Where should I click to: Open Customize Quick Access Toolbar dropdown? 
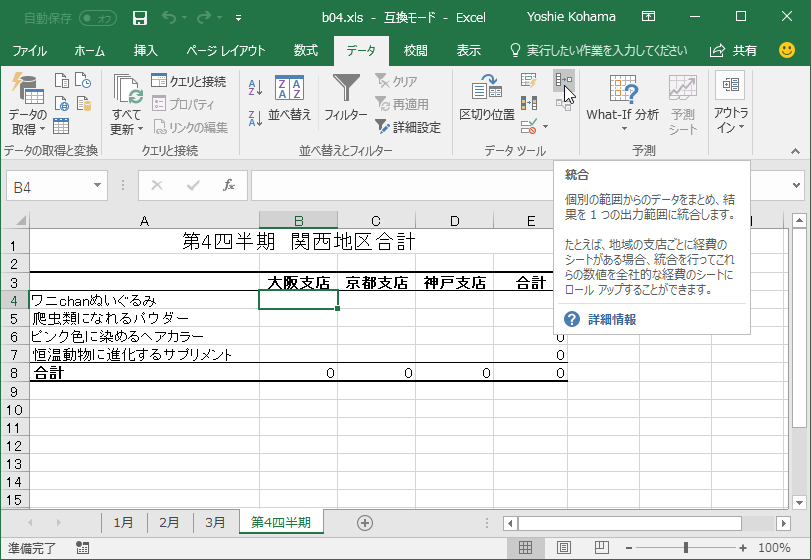[x=238, y=18]
